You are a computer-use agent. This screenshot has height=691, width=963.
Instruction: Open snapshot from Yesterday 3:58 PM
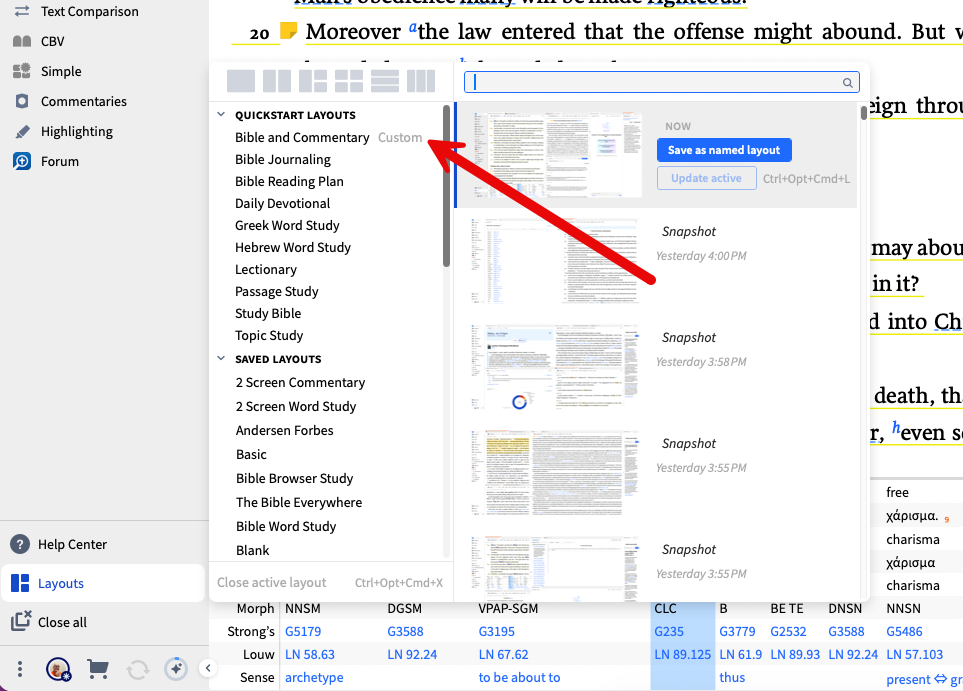pyautogui.click(x=554, y=367)
